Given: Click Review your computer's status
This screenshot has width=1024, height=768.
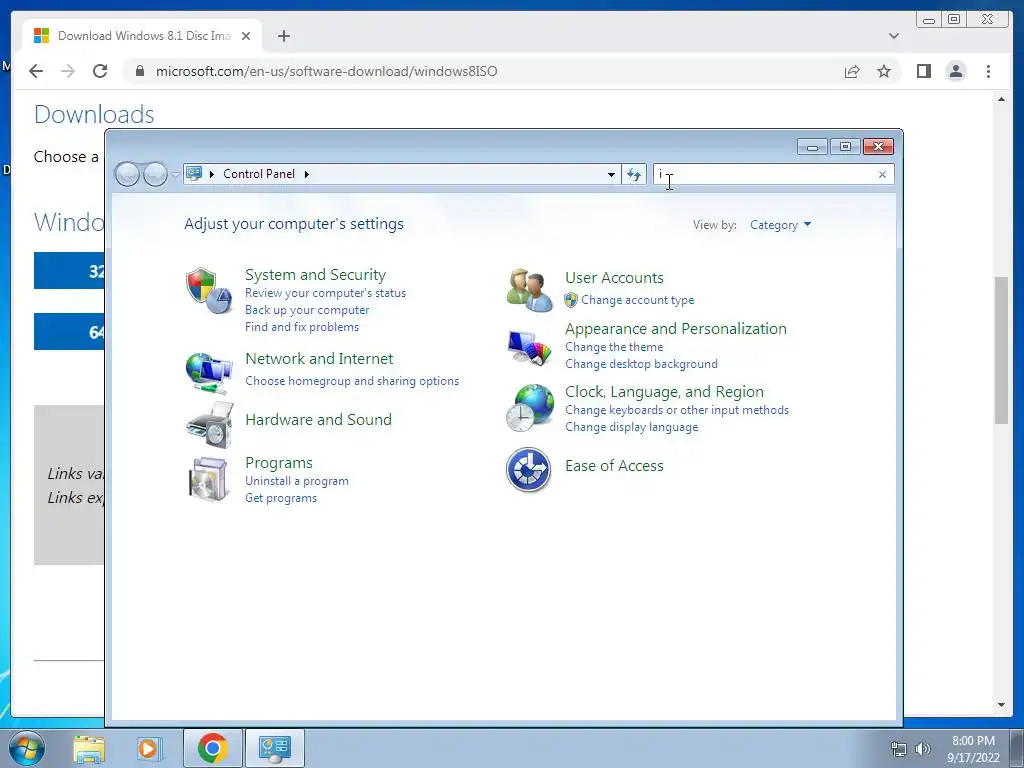Looking at the screenshot, I should coord(325,293).
